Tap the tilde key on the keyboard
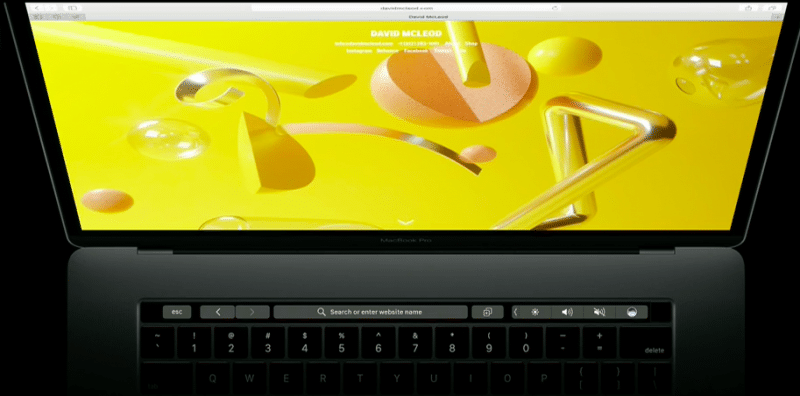Screen dimensions: 800x396 [x=157, y=343]
